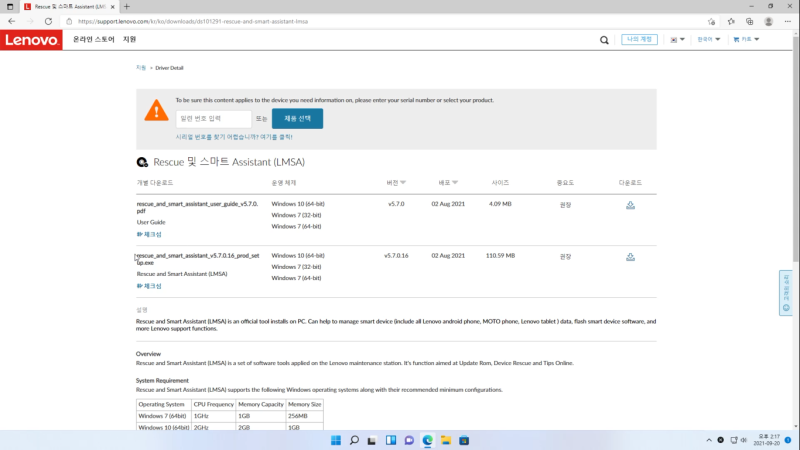Open the feedback side tab
The height and width of the screenshot is (450, 800).
tap(786, 293)
